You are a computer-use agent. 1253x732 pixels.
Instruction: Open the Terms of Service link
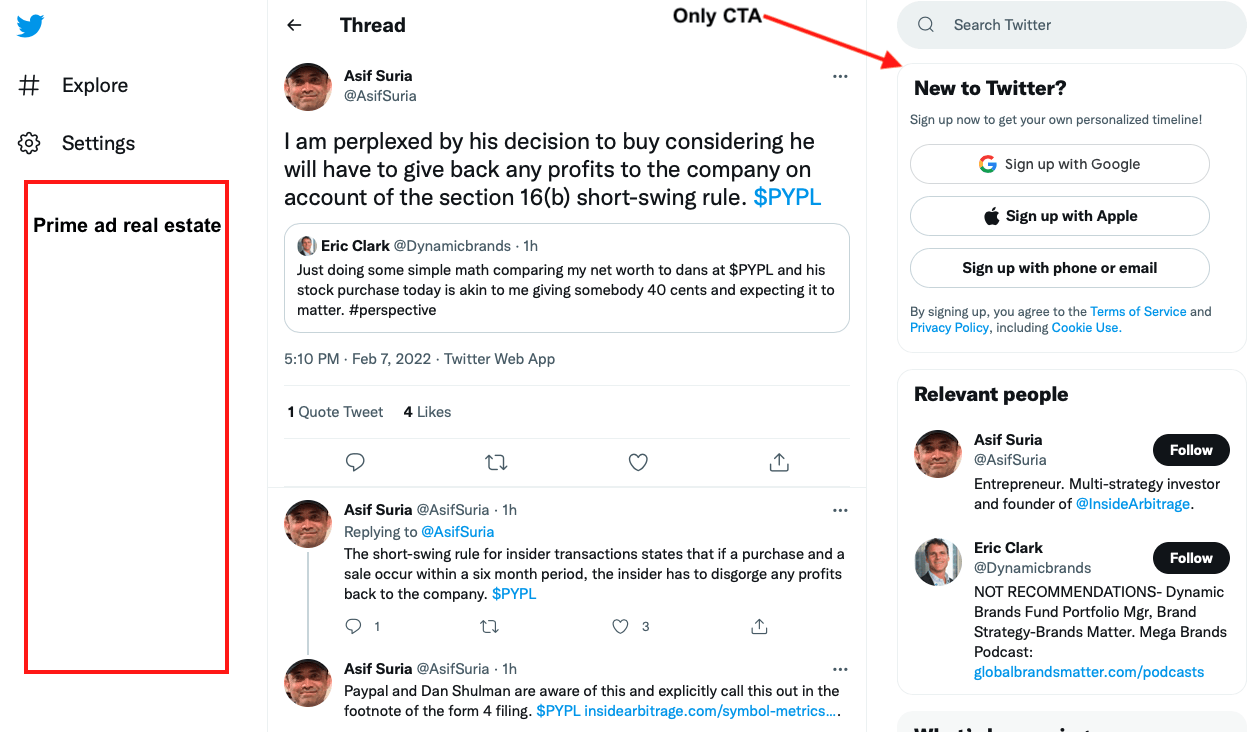[1138, 312]
